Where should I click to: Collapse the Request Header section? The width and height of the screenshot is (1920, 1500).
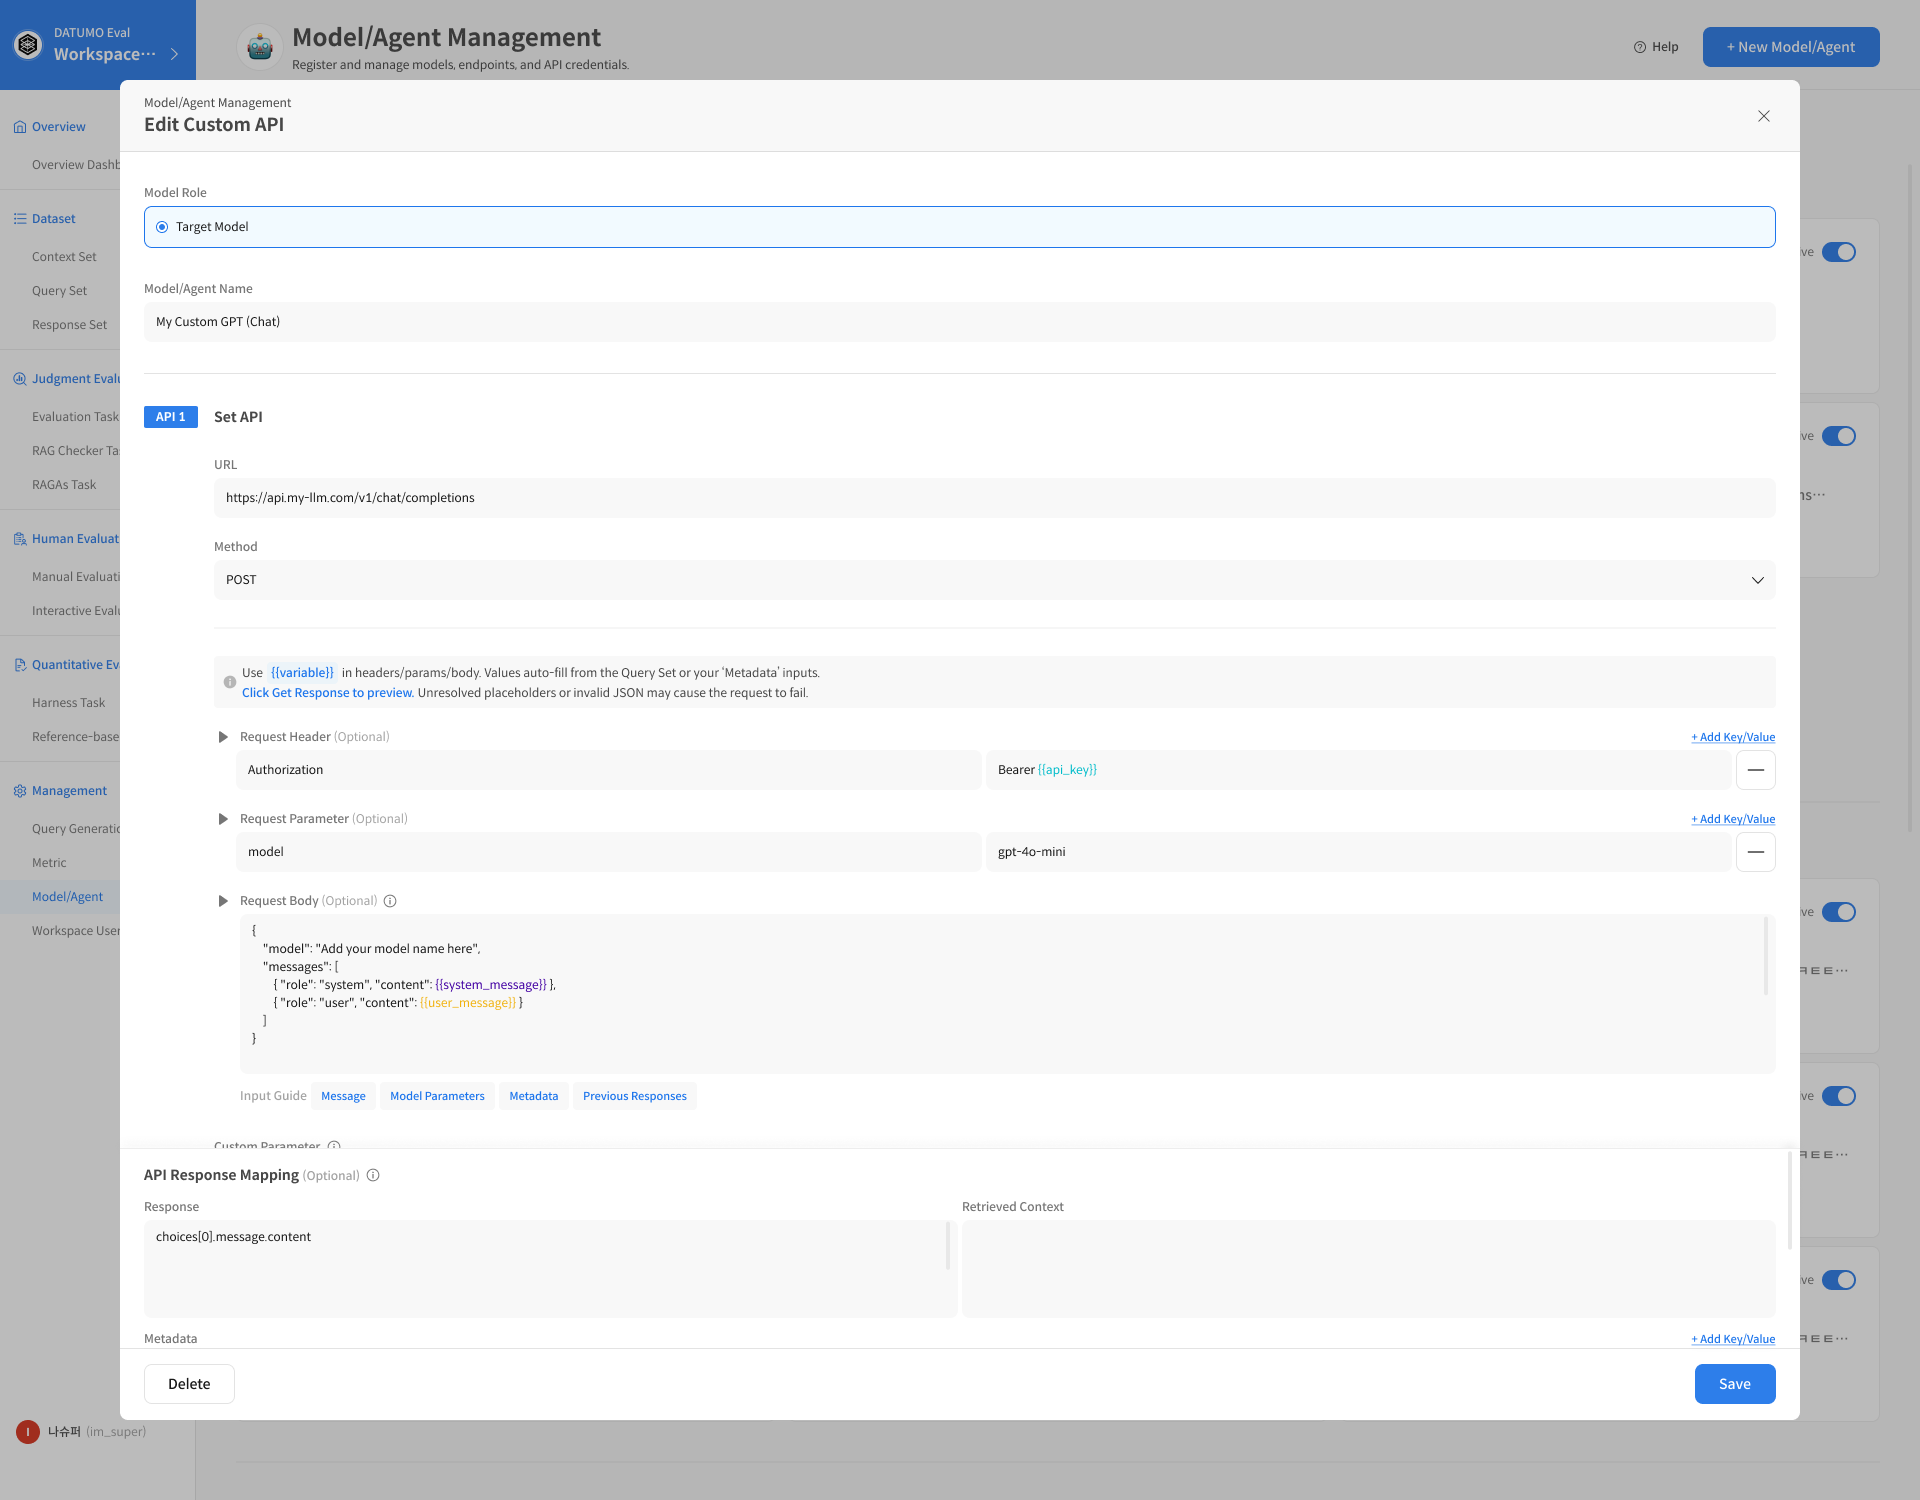click(x=223, y=737)
